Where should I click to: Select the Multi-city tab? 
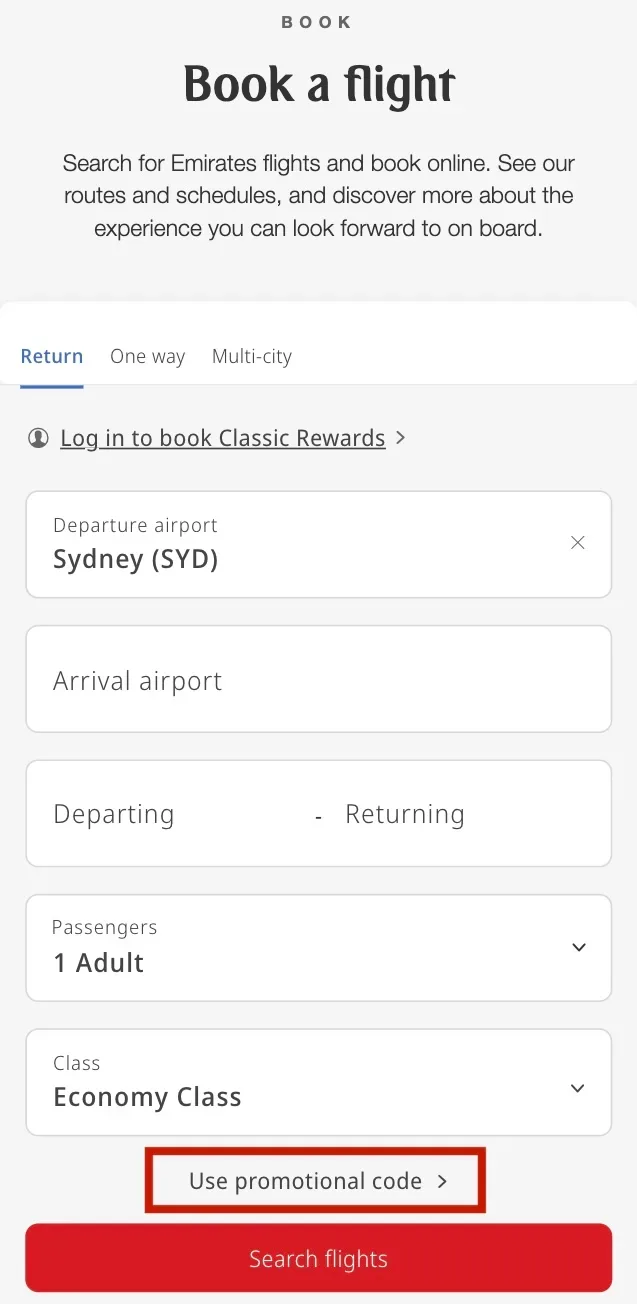click(251, 356)
